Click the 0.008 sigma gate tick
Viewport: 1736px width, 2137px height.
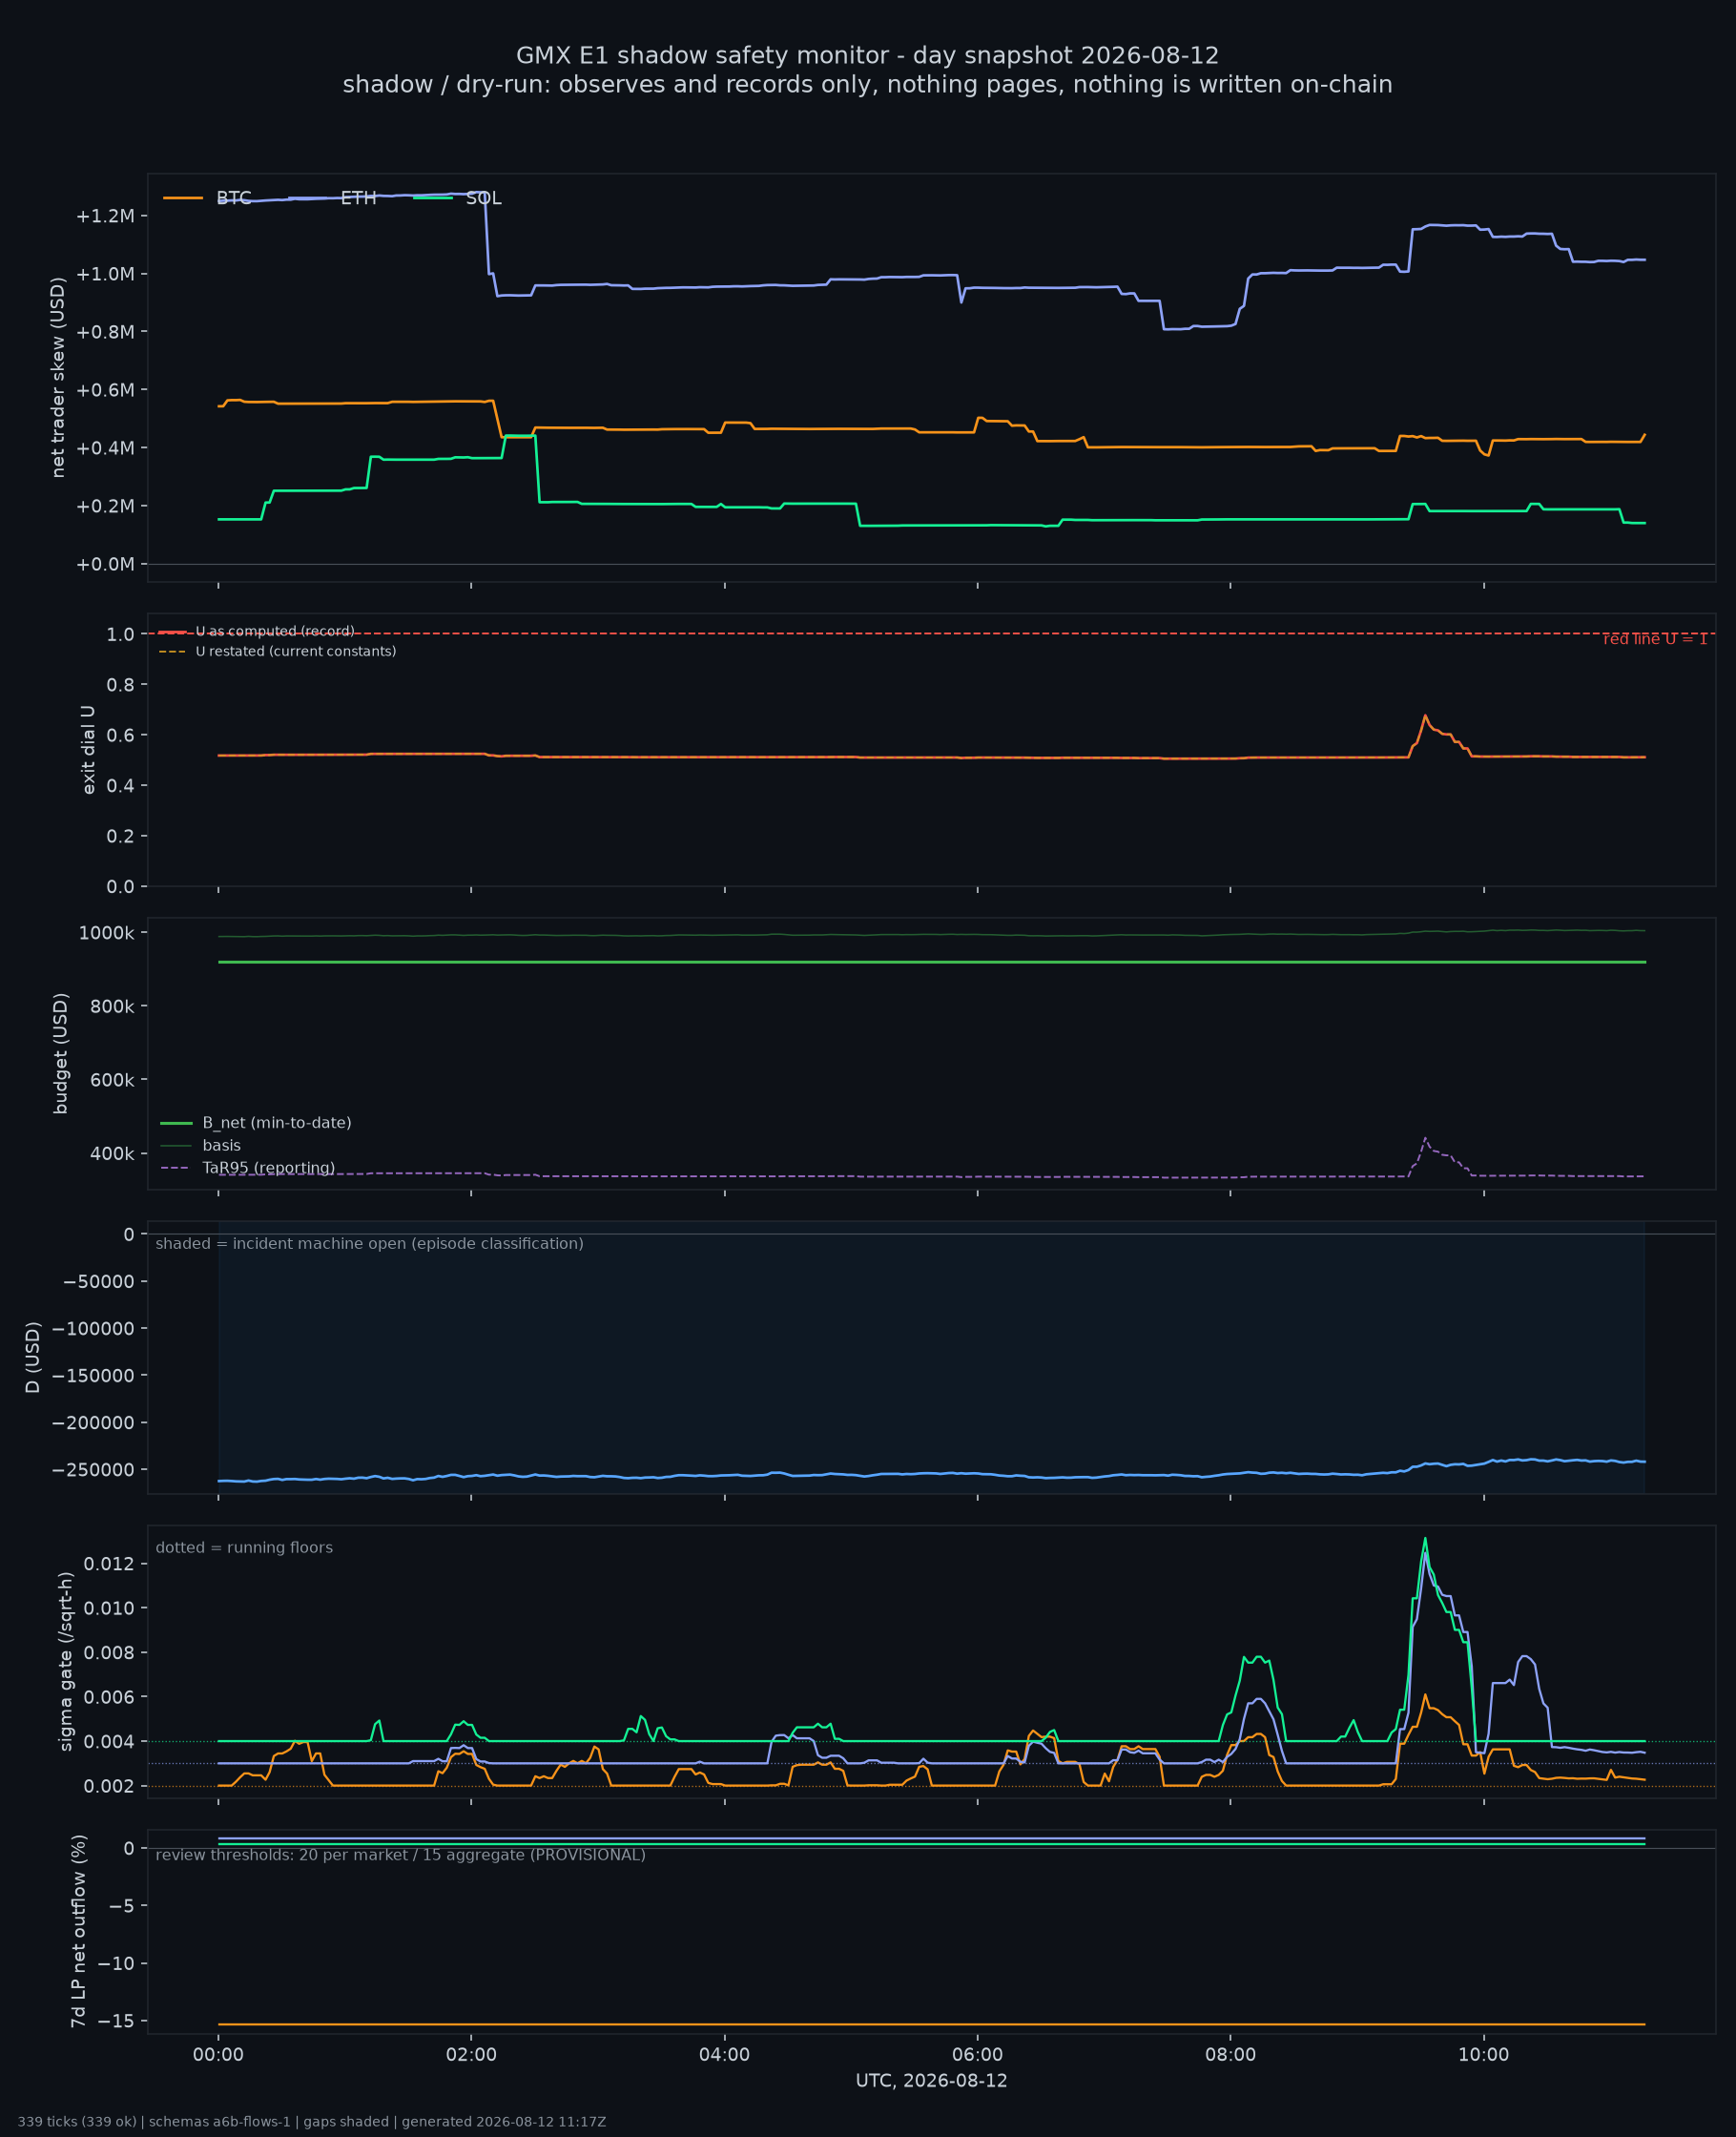click(107, 1653)
